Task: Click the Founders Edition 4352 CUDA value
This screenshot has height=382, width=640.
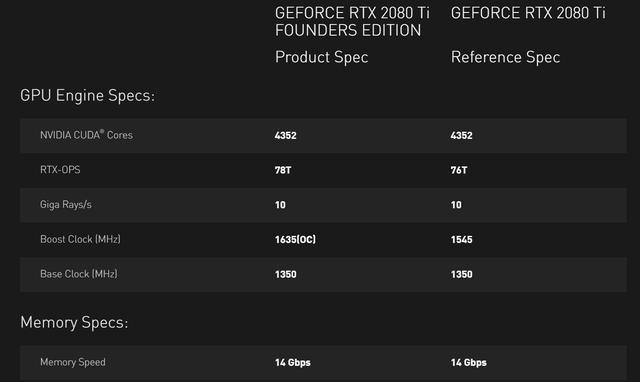Action: click(x=285, y=135)
